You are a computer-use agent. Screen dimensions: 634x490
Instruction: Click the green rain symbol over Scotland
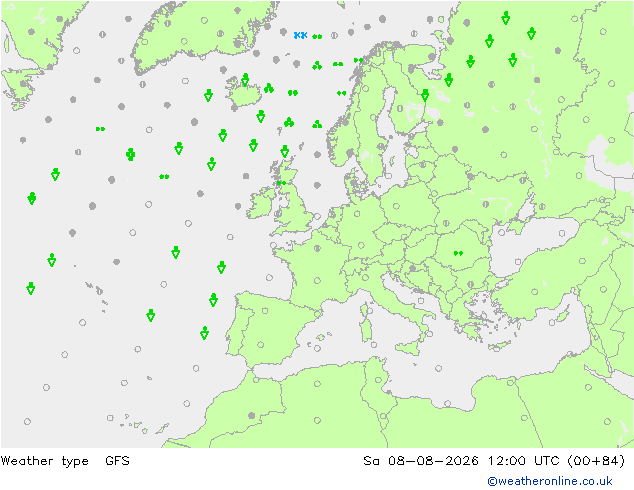[x=281, y=183]
